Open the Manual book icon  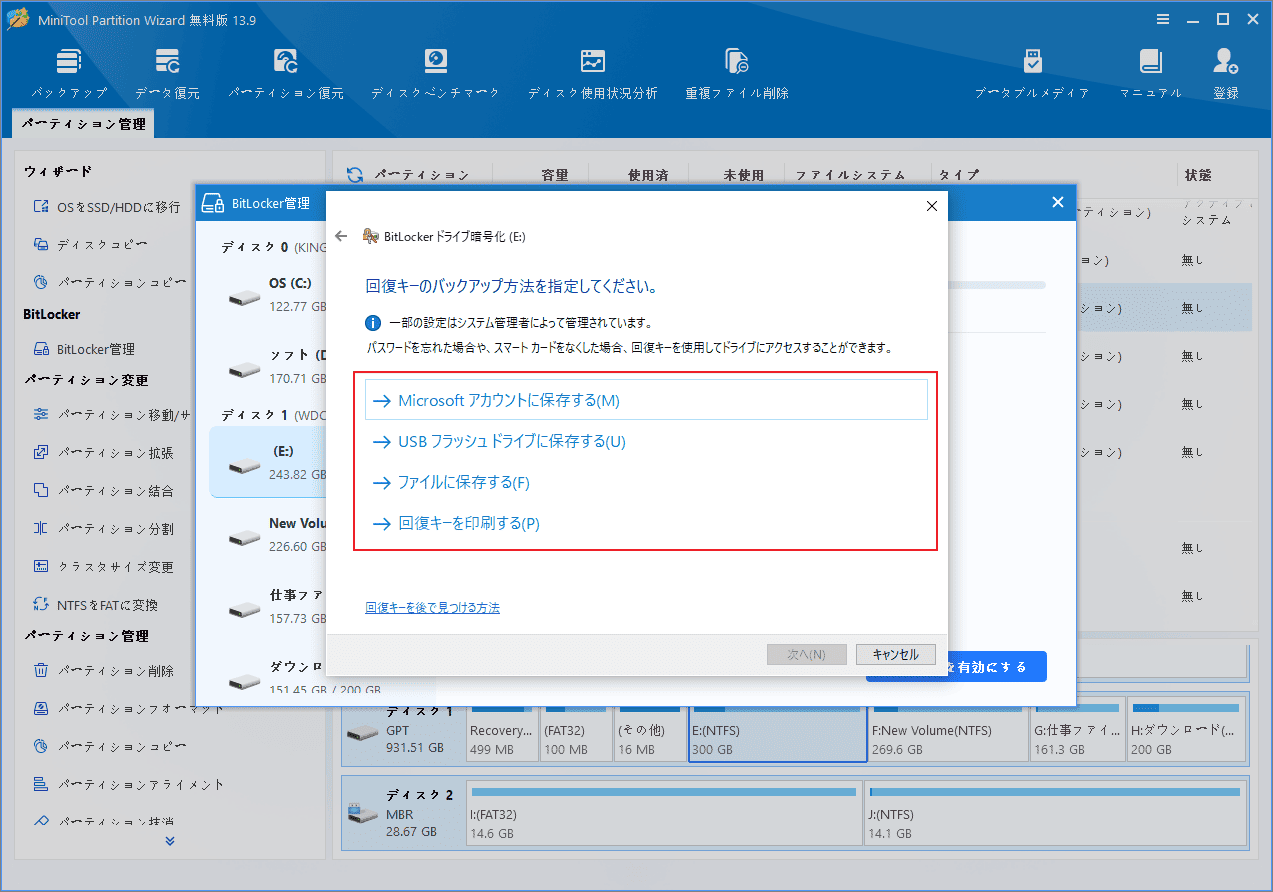point(1150,62)
